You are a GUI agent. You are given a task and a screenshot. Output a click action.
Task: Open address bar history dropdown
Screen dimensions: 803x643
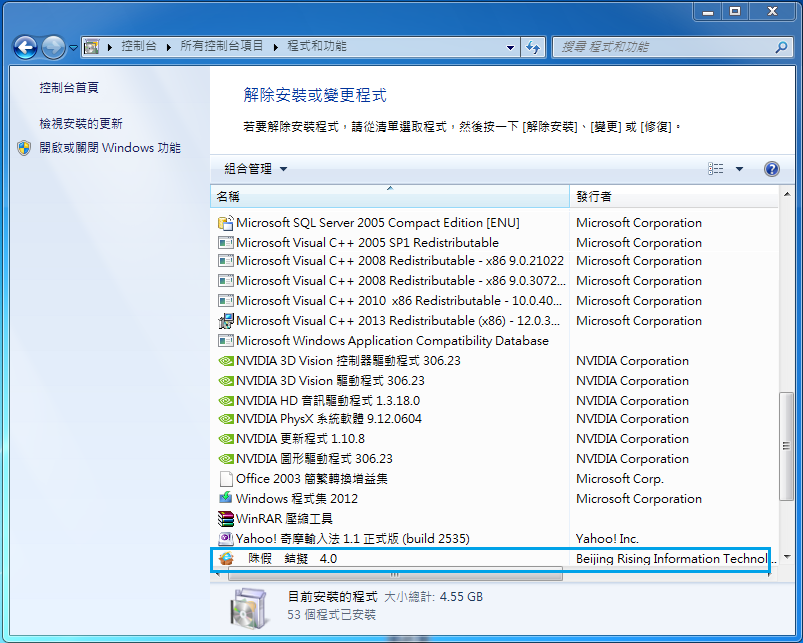tap(510, 48)
